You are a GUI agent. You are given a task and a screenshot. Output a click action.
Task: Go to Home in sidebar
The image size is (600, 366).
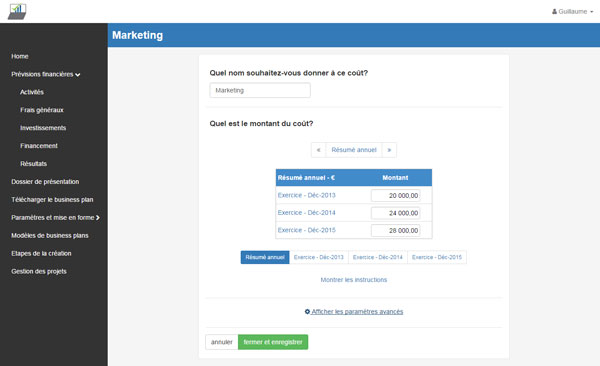20,56
